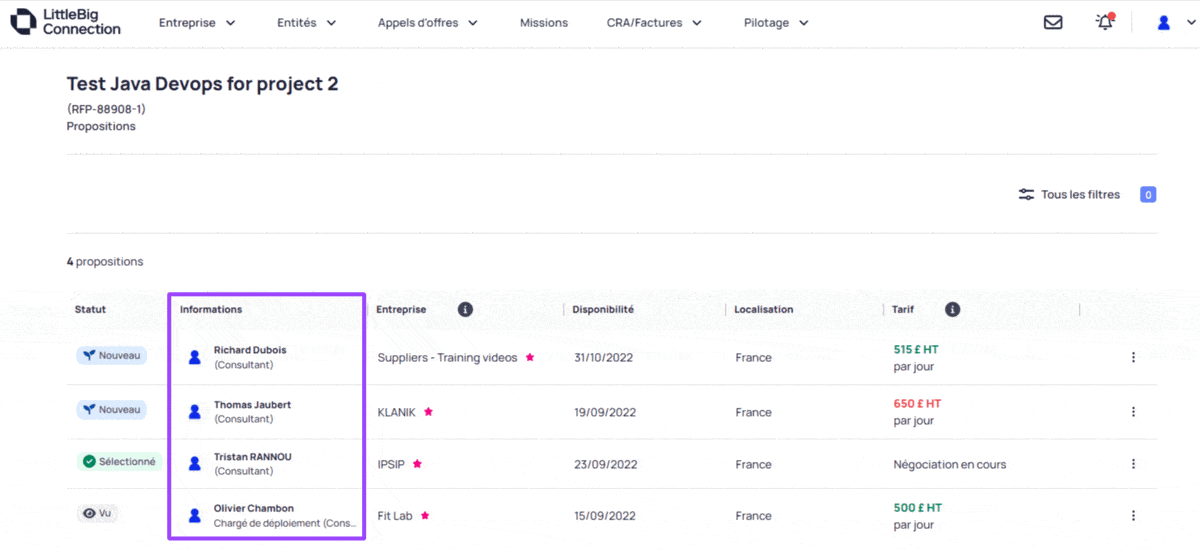This screenshot has height=550, width=1200.
Task: Open row options menu for Richard Dubois
Action: [x=1133, y=357]
